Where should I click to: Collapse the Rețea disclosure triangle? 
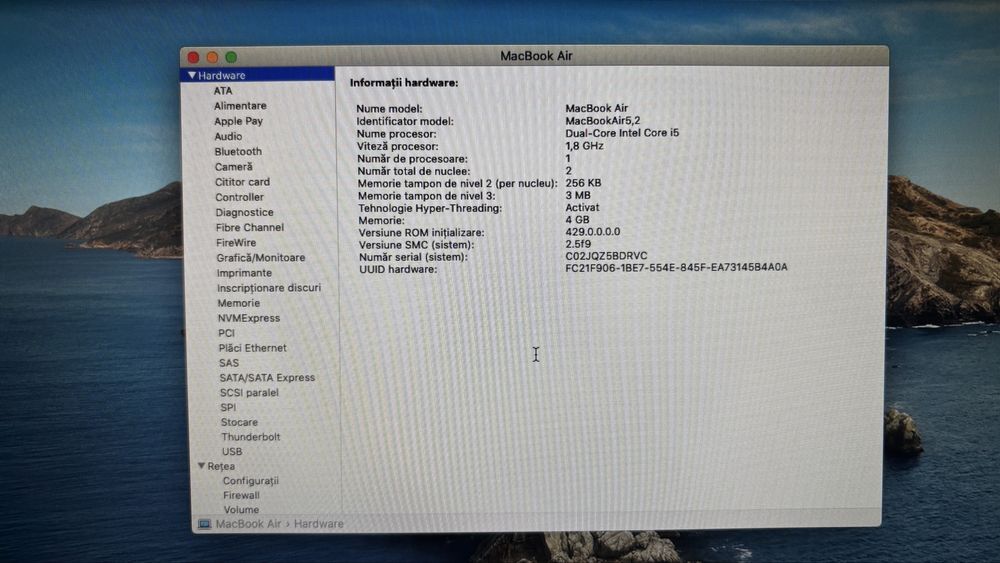click(x=202, y=466)
